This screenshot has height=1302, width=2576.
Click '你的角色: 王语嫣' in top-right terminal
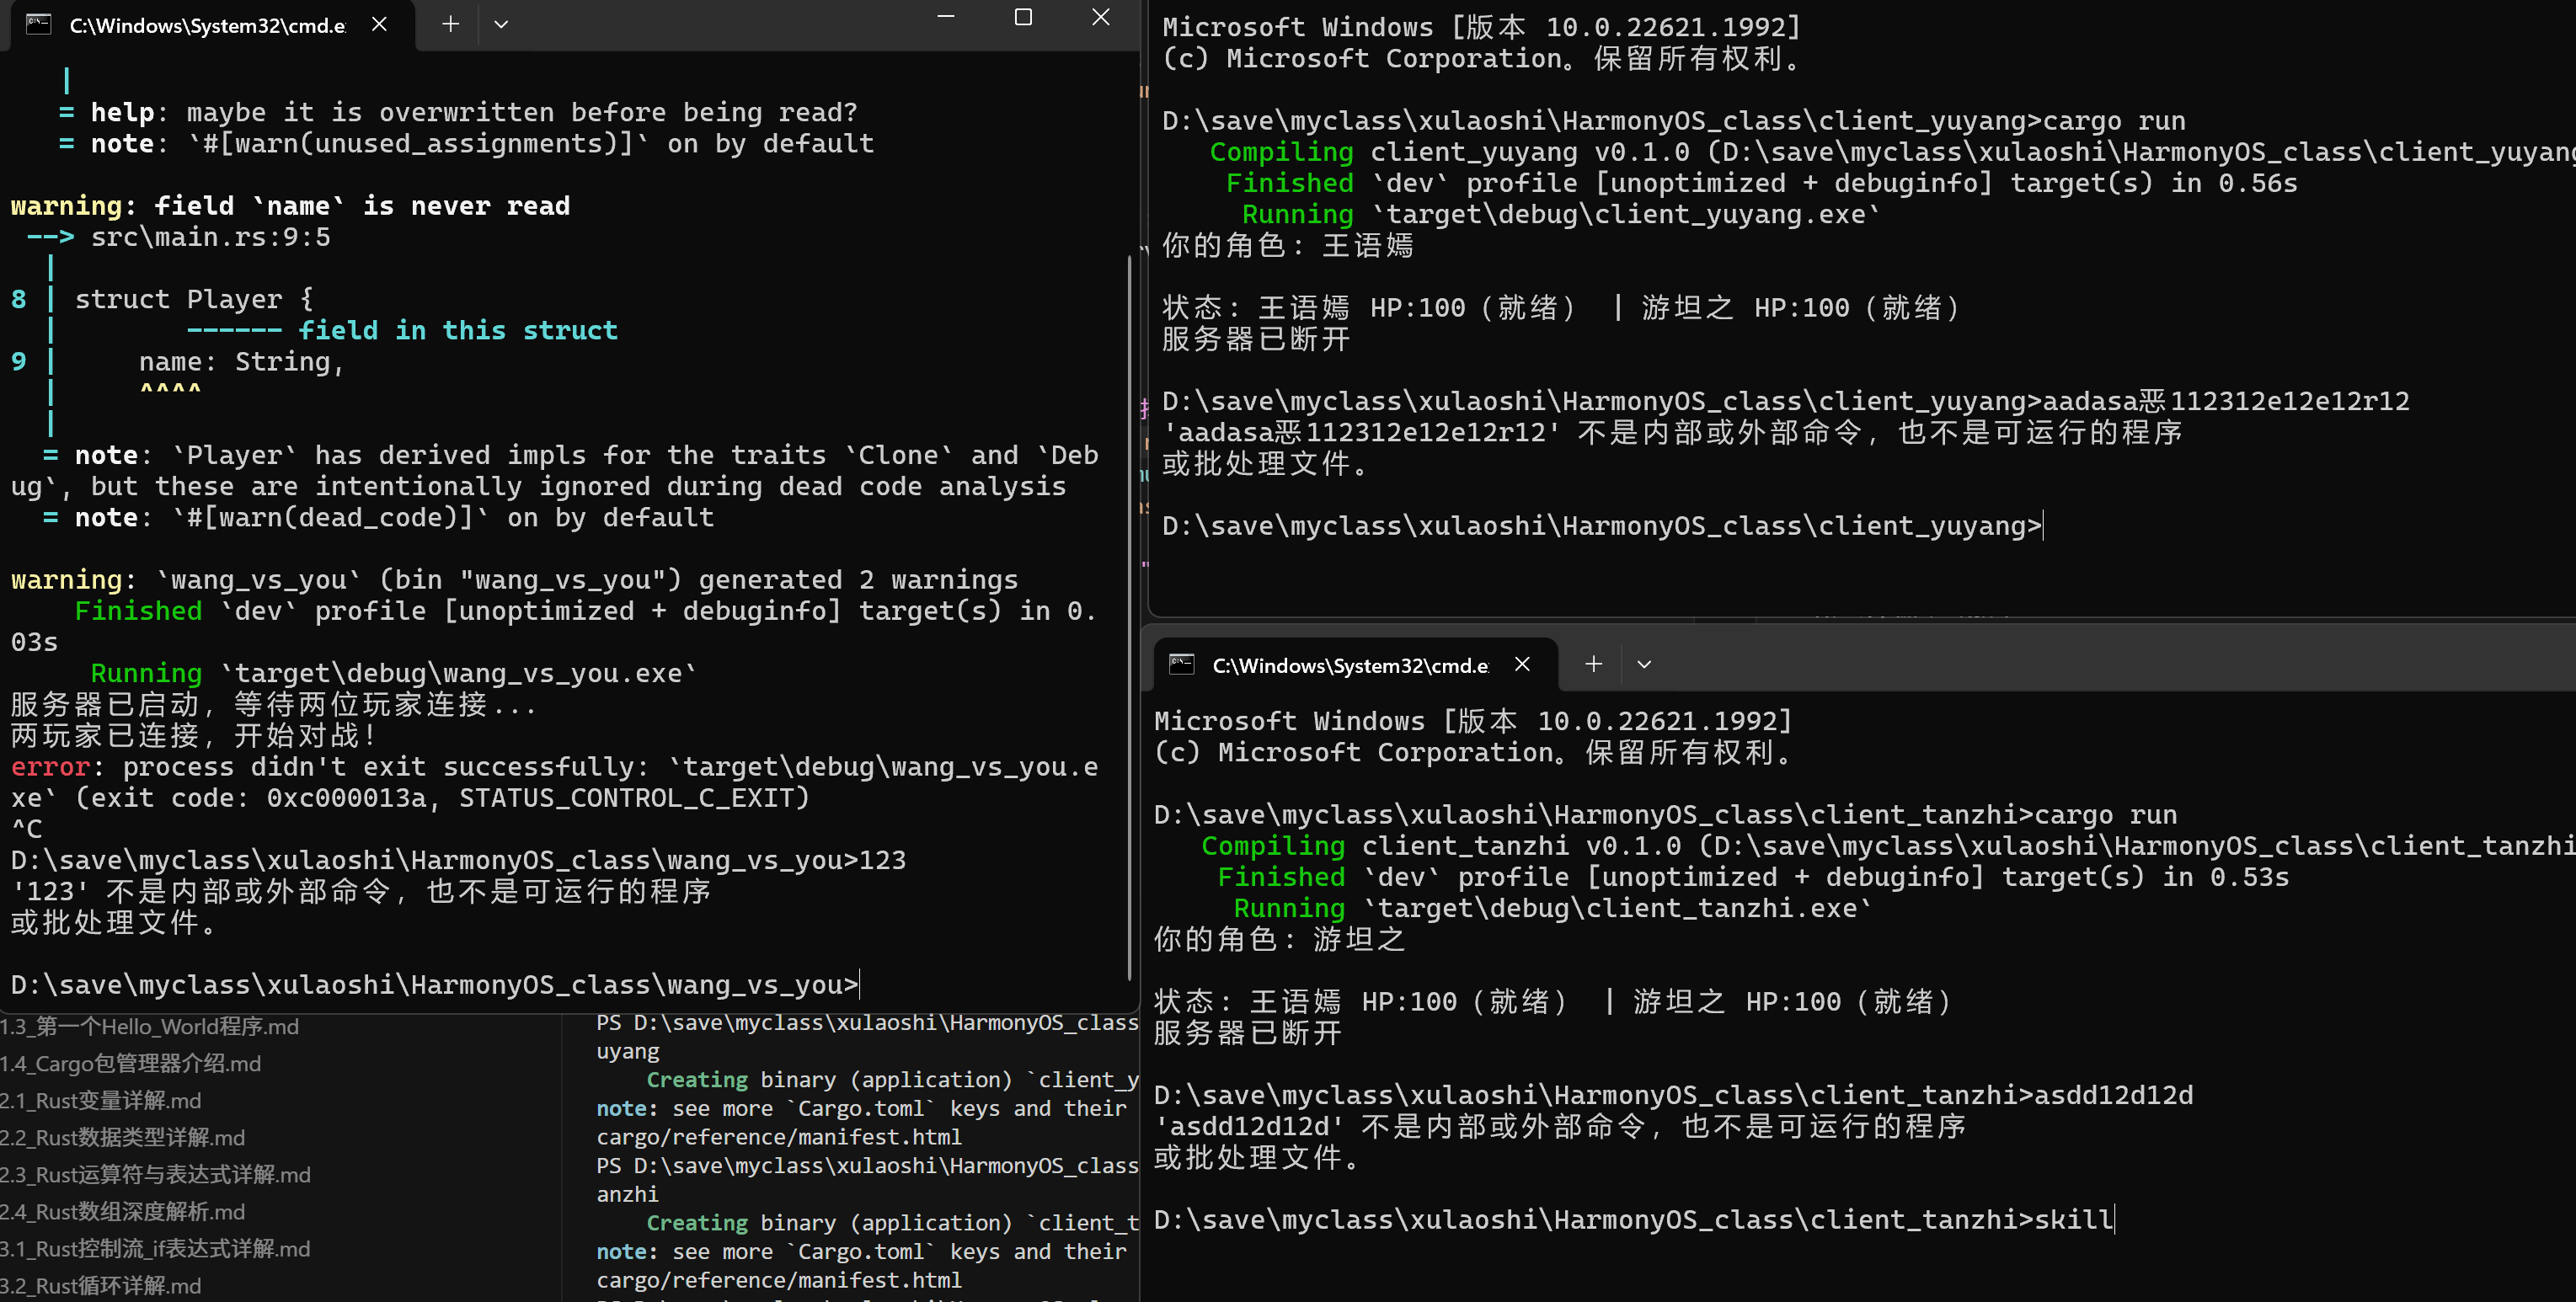tap(1287, 245)
